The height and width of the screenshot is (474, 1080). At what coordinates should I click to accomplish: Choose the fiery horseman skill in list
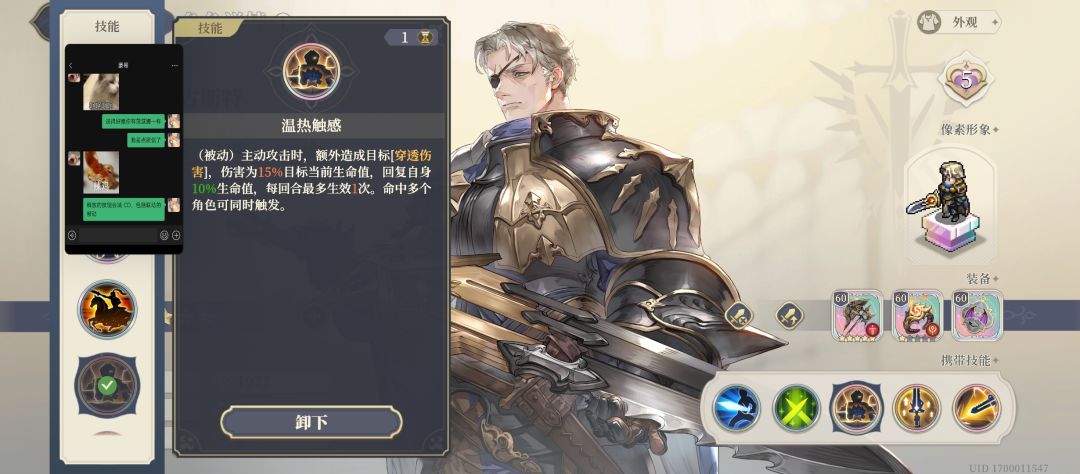pos(107,309)
